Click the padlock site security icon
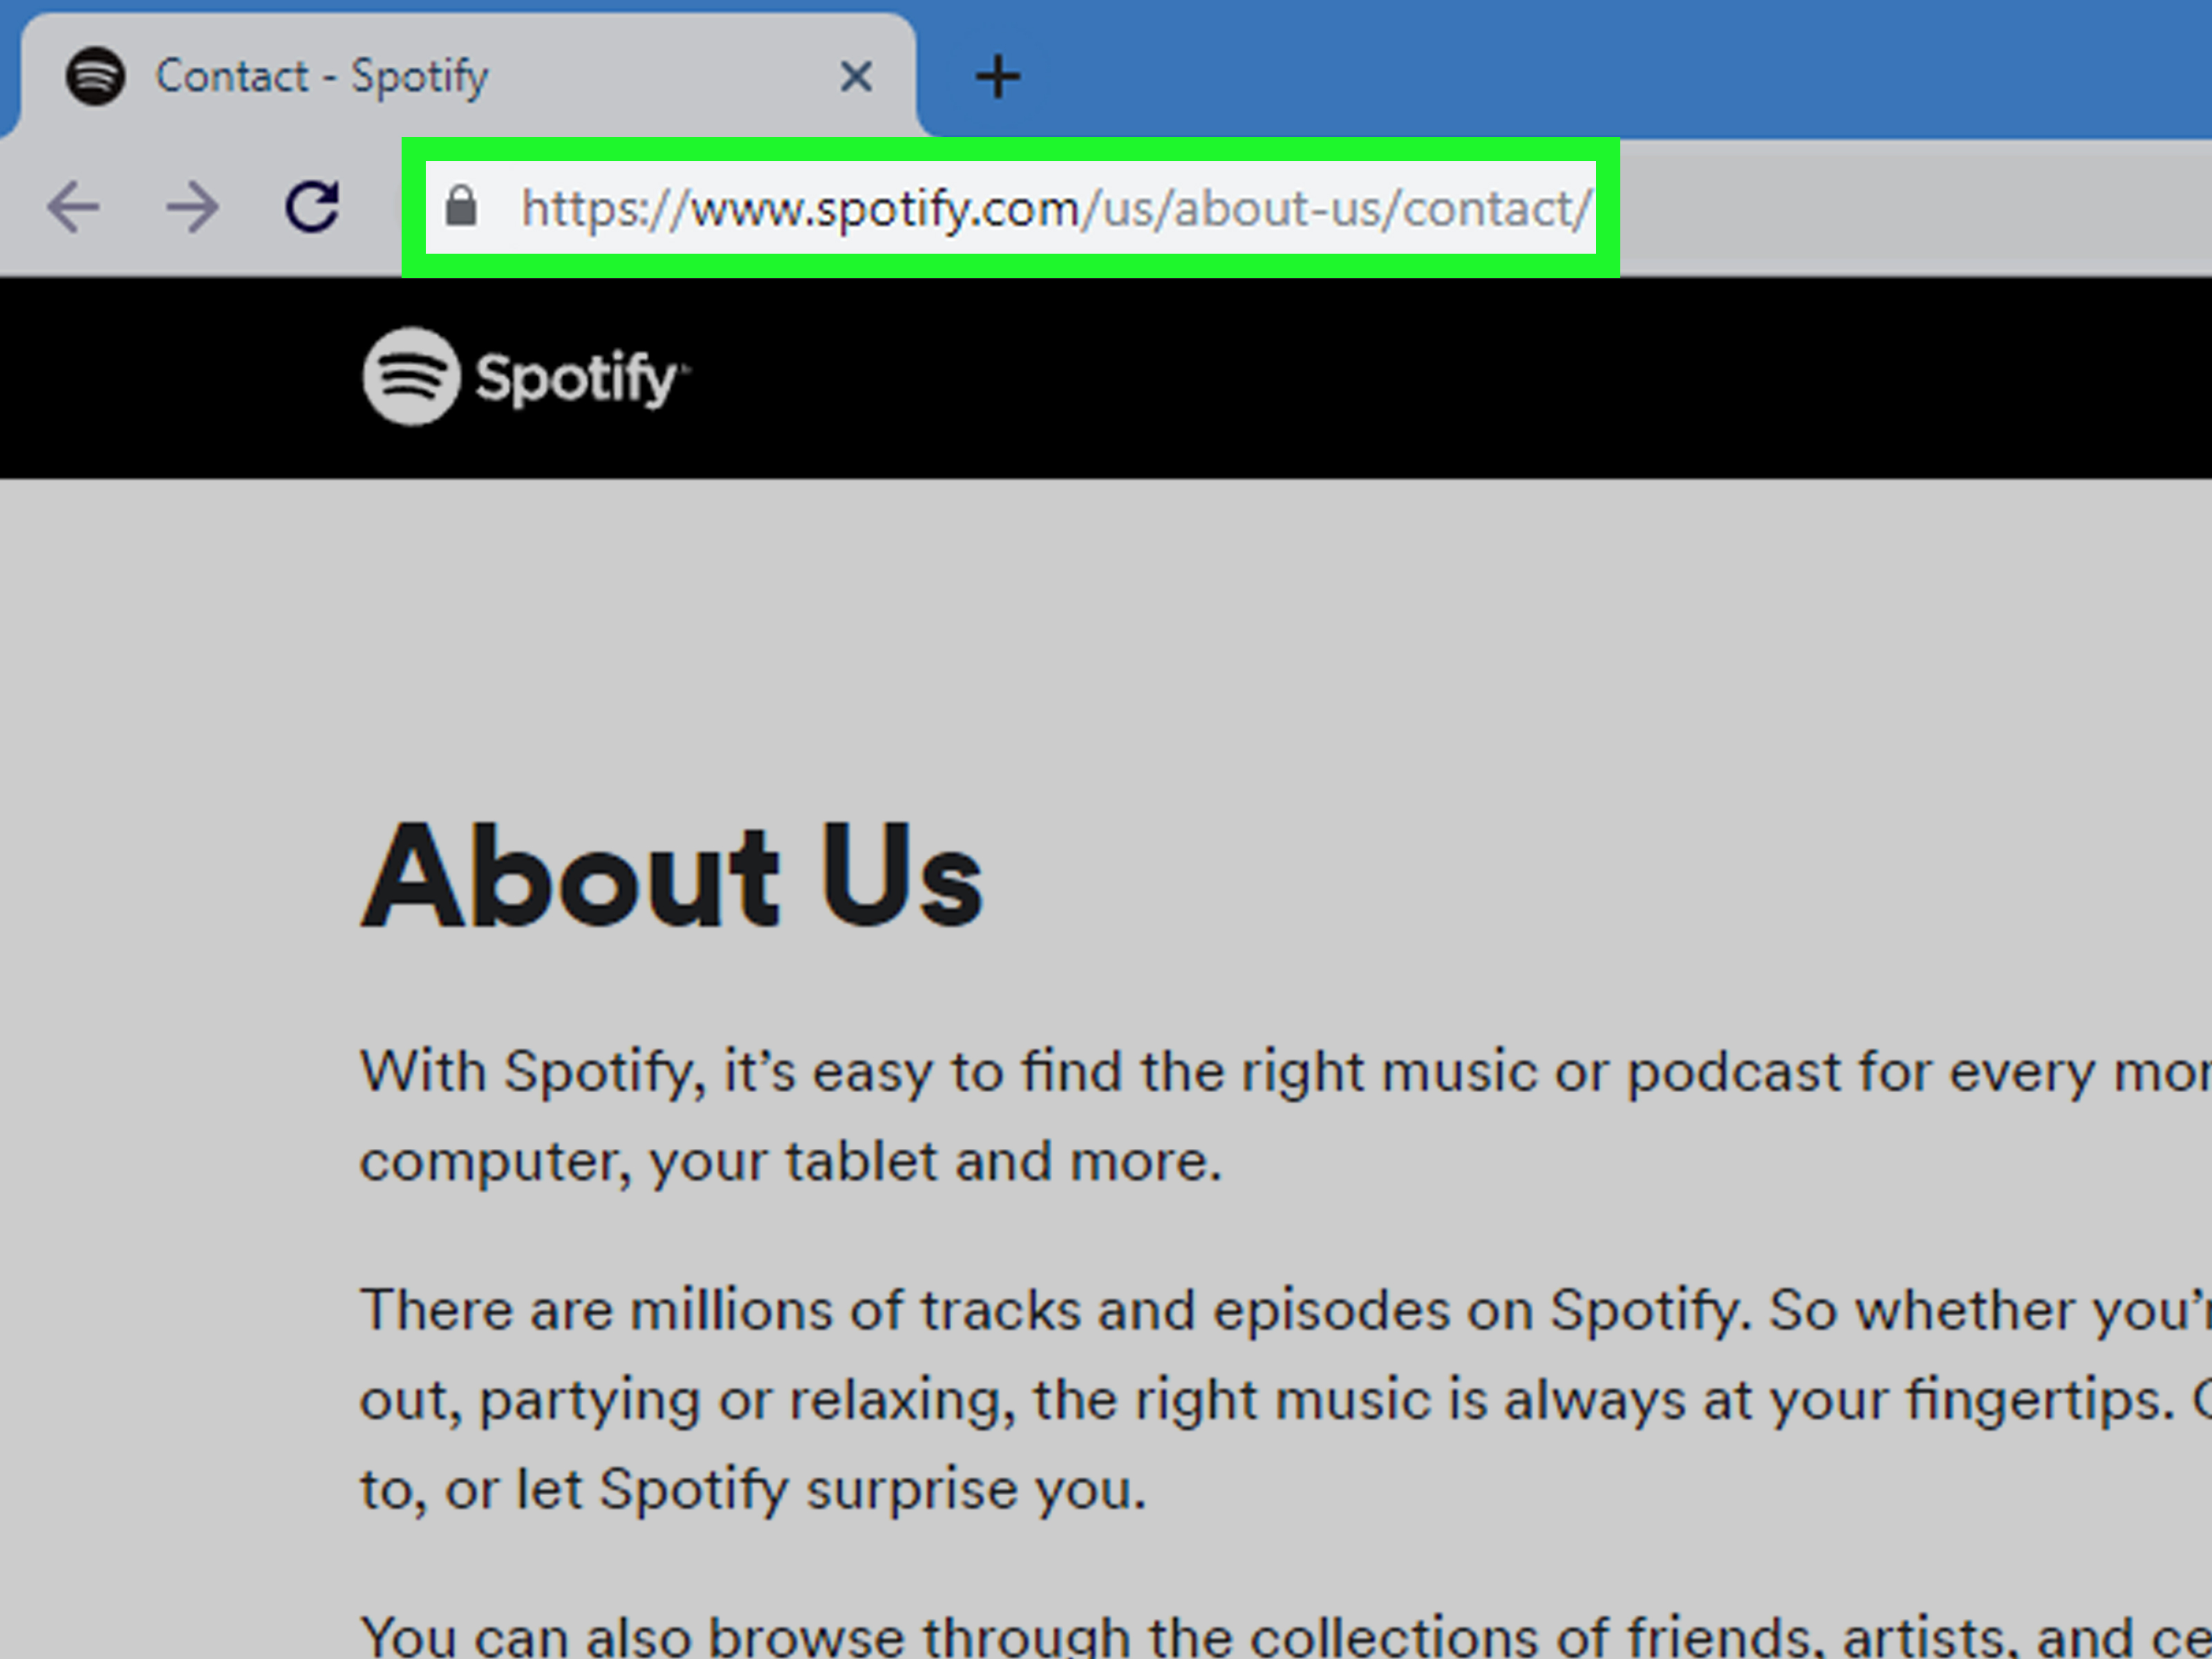This screenshot has height=1659, width=2212. pos(461,206)
